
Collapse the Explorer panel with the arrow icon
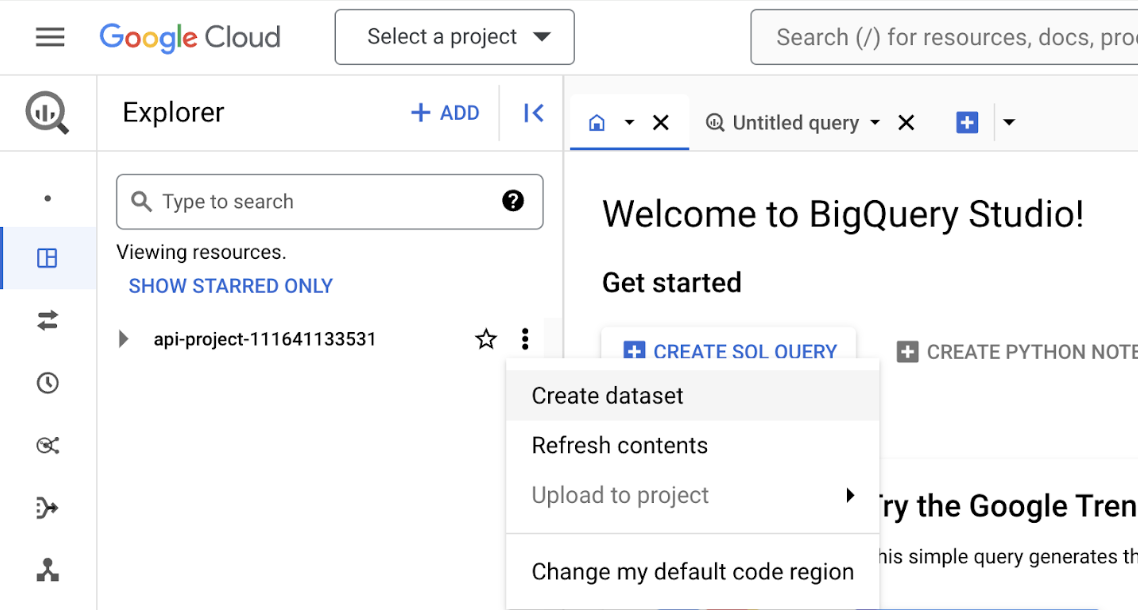click(533, 113)
